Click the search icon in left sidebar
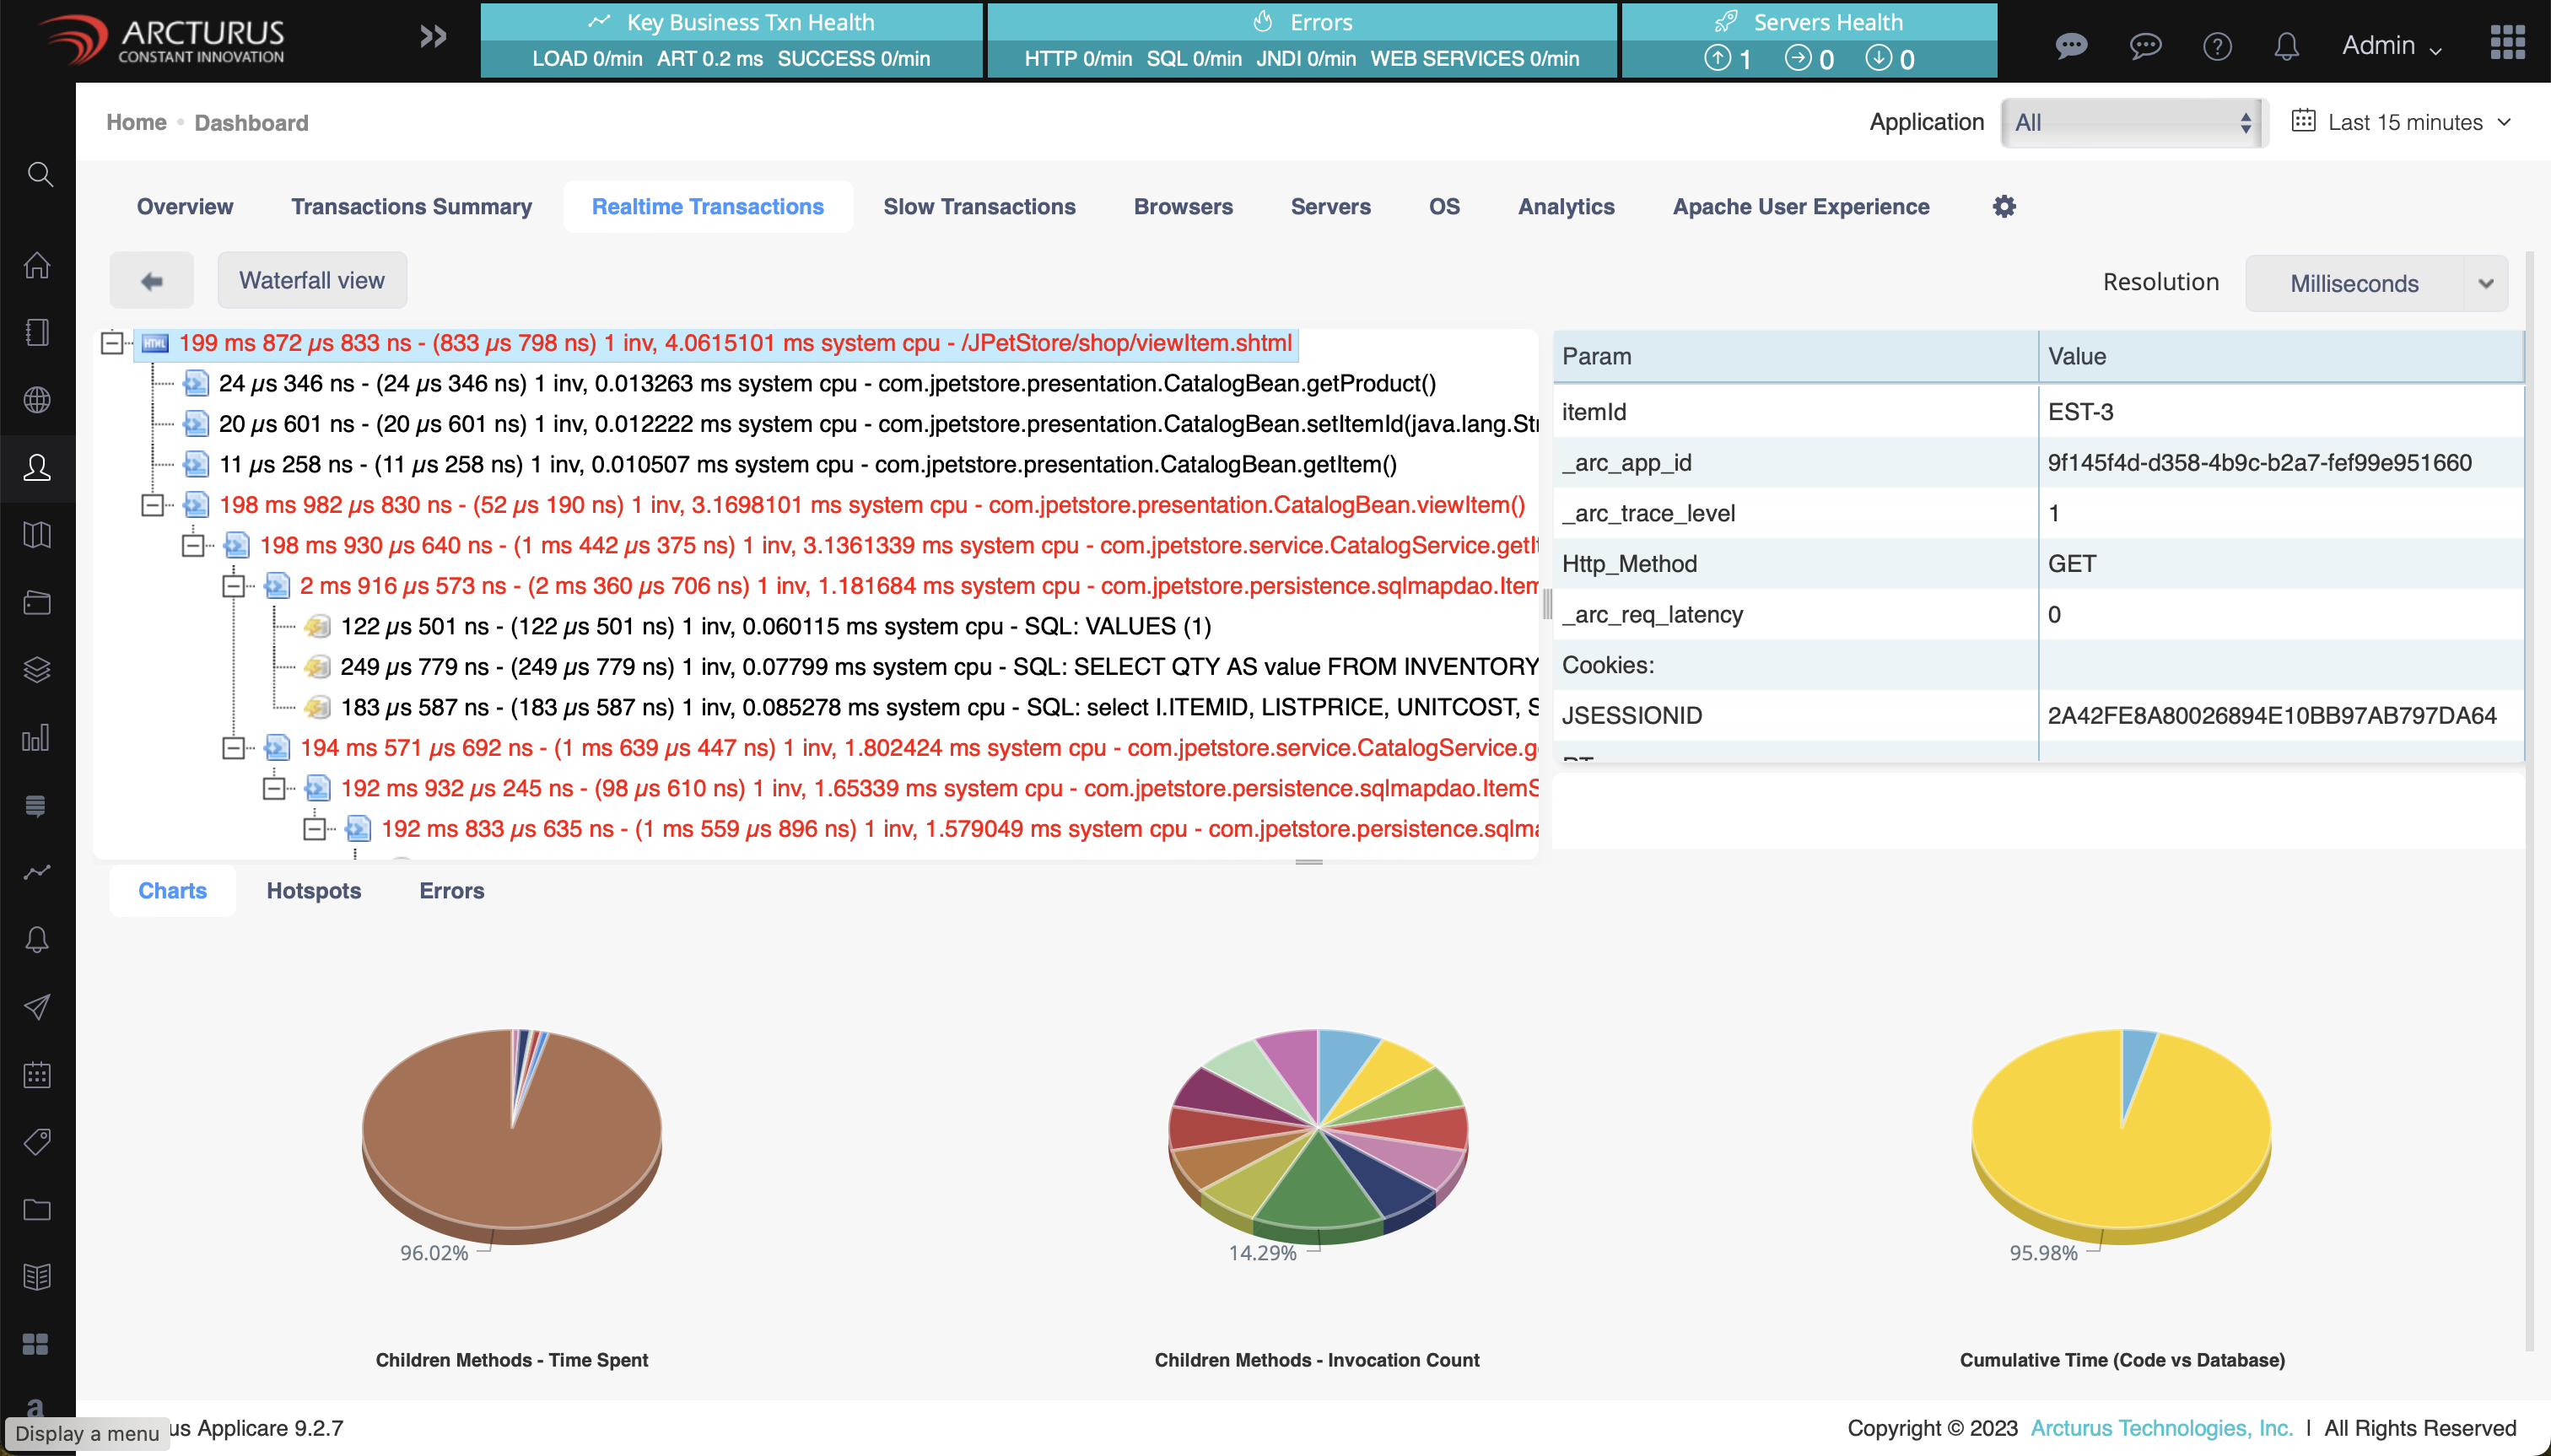This screenshot has height=1456, width=2551. pos(39,175)
